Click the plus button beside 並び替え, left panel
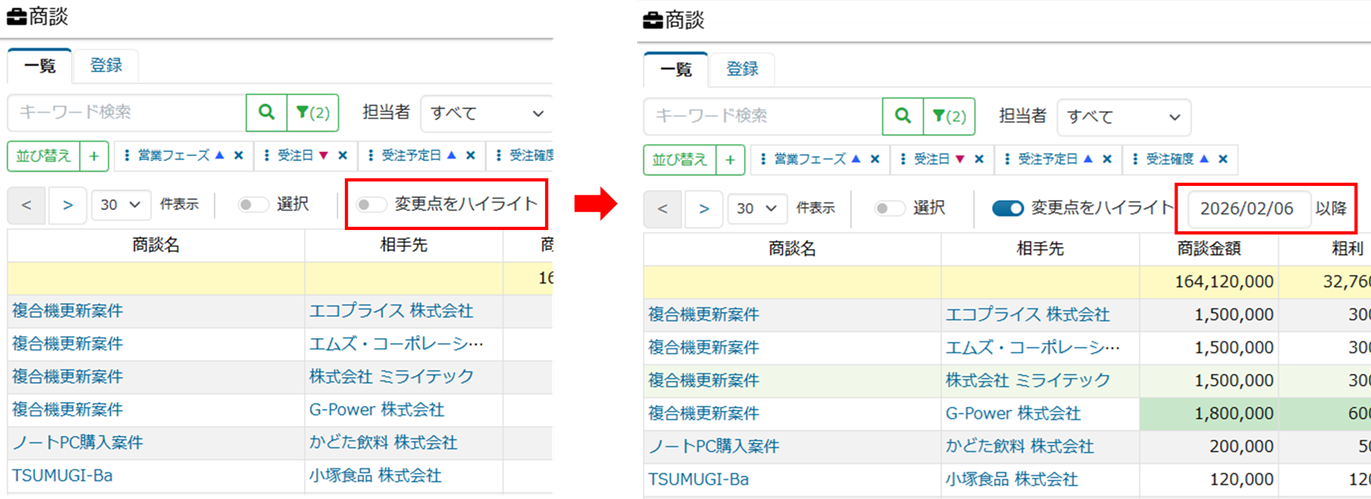This screenshot has width=1371, height=499. click(x=96, y=155)
